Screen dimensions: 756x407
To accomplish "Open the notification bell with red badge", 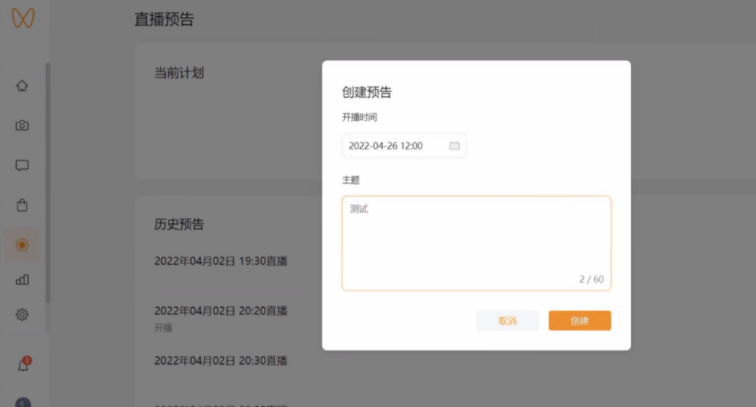I will [24, 364].
